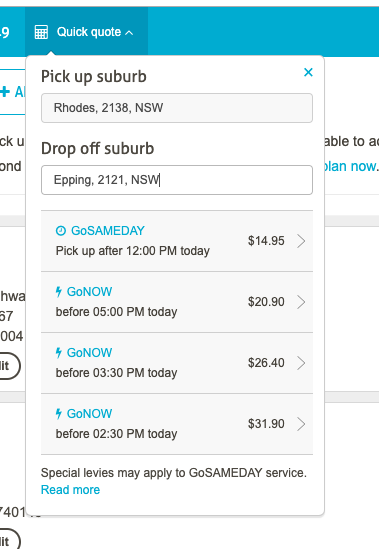Viewport: 379px width, 549px height.
Task: Open the $26.40 option chevron
Action: coord(301,363)
